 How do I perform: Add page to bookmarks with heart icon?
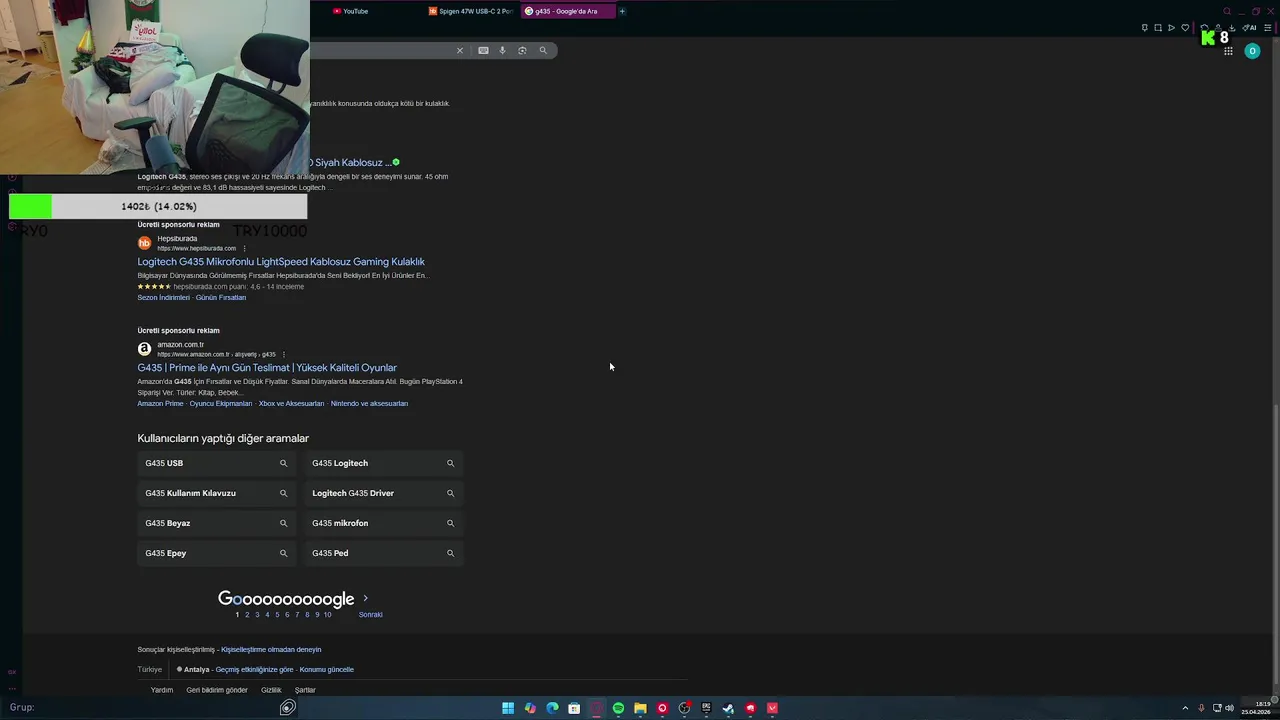pos(1185,28)
